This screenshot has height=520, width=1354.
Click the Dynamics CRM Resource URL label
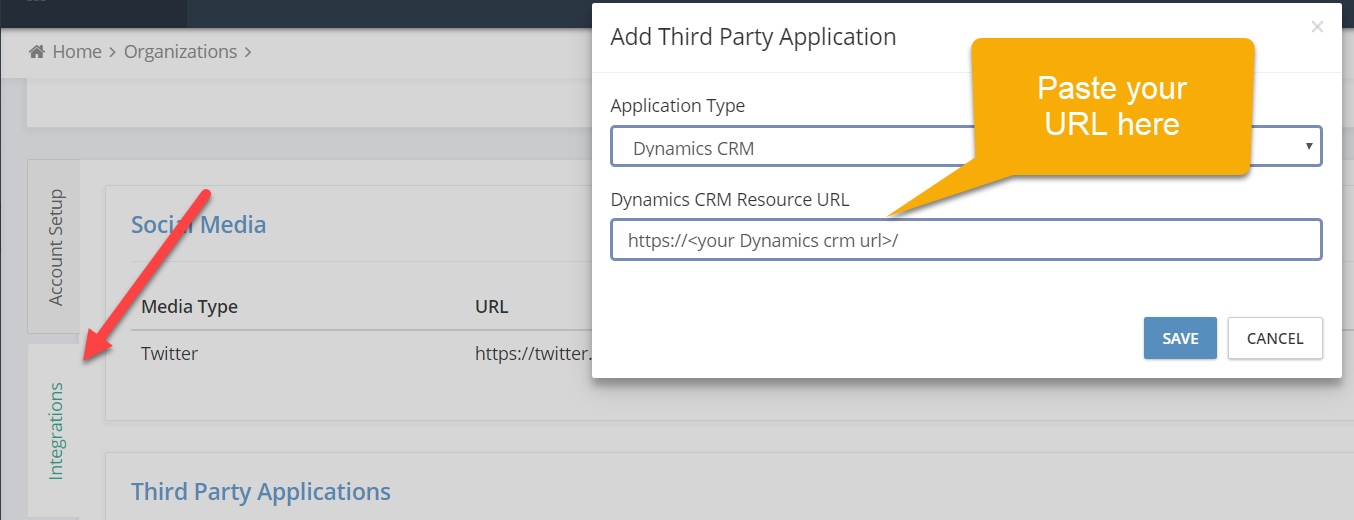[x=730, y=199]
